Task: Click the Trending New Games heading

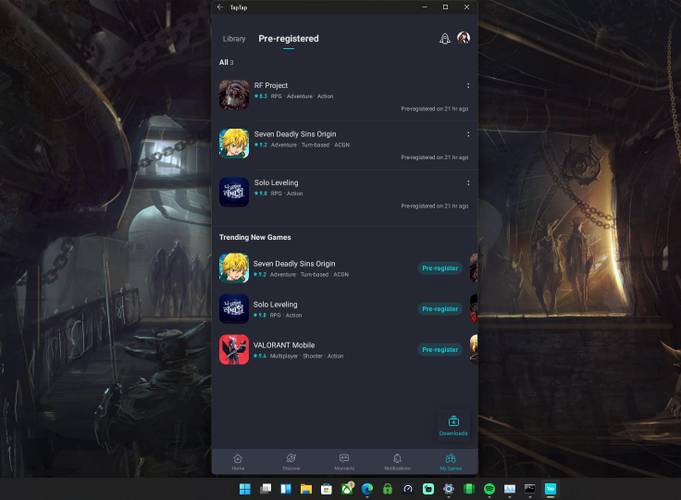Action: (255, 237)
